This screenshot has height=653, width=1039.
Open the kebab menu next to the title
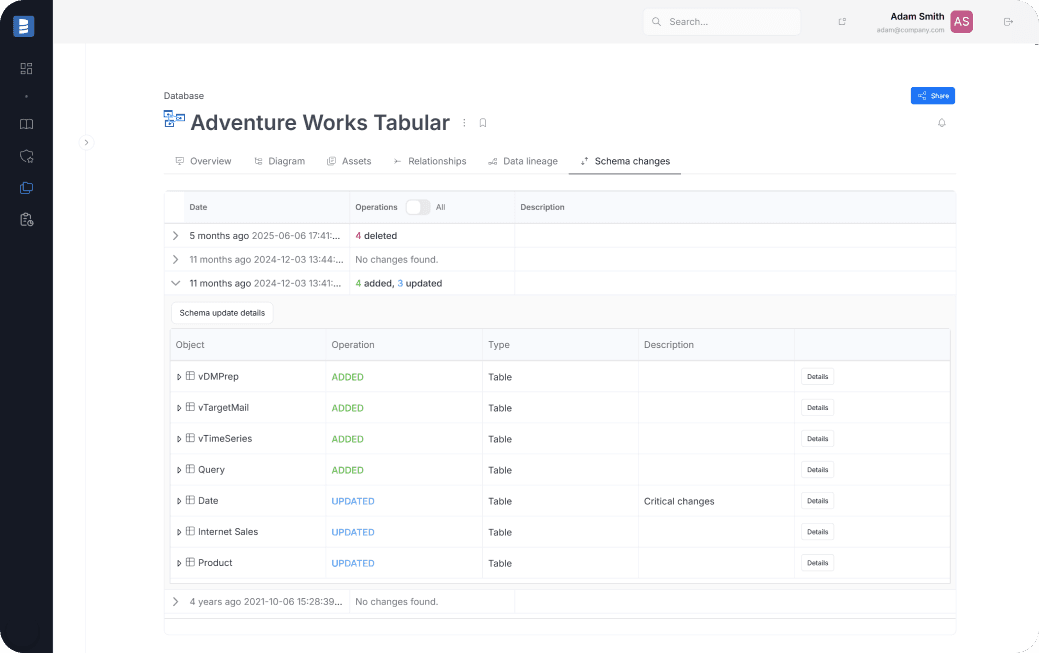pyautogui.click(x=464, y=122)
